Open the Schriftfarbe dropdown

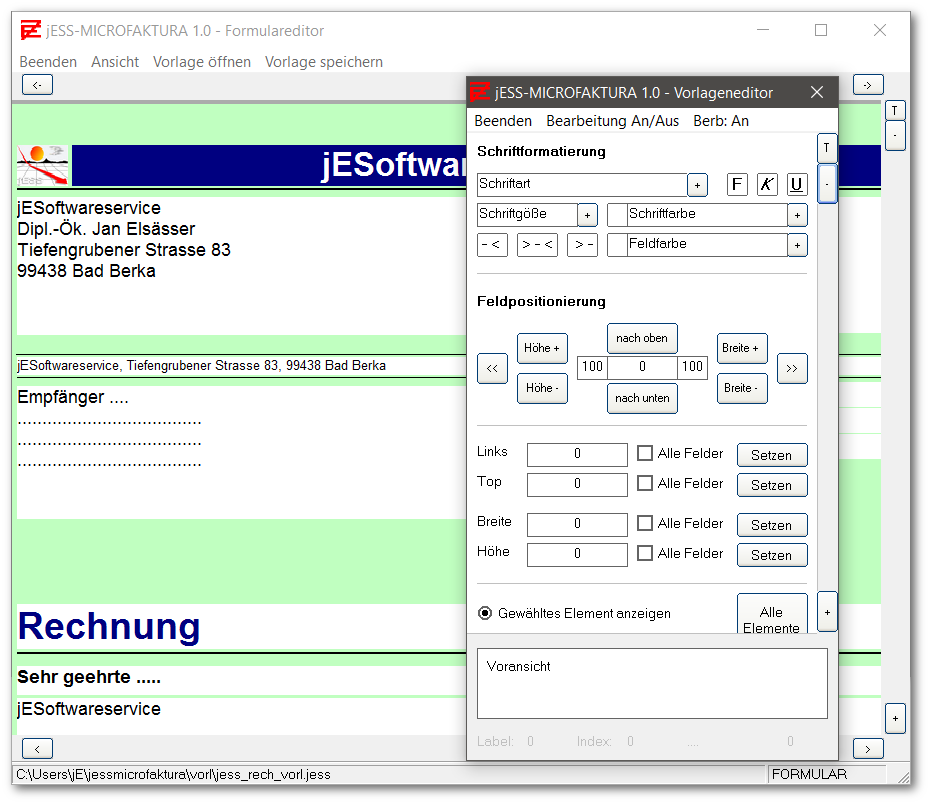click(x=797, y=215)
